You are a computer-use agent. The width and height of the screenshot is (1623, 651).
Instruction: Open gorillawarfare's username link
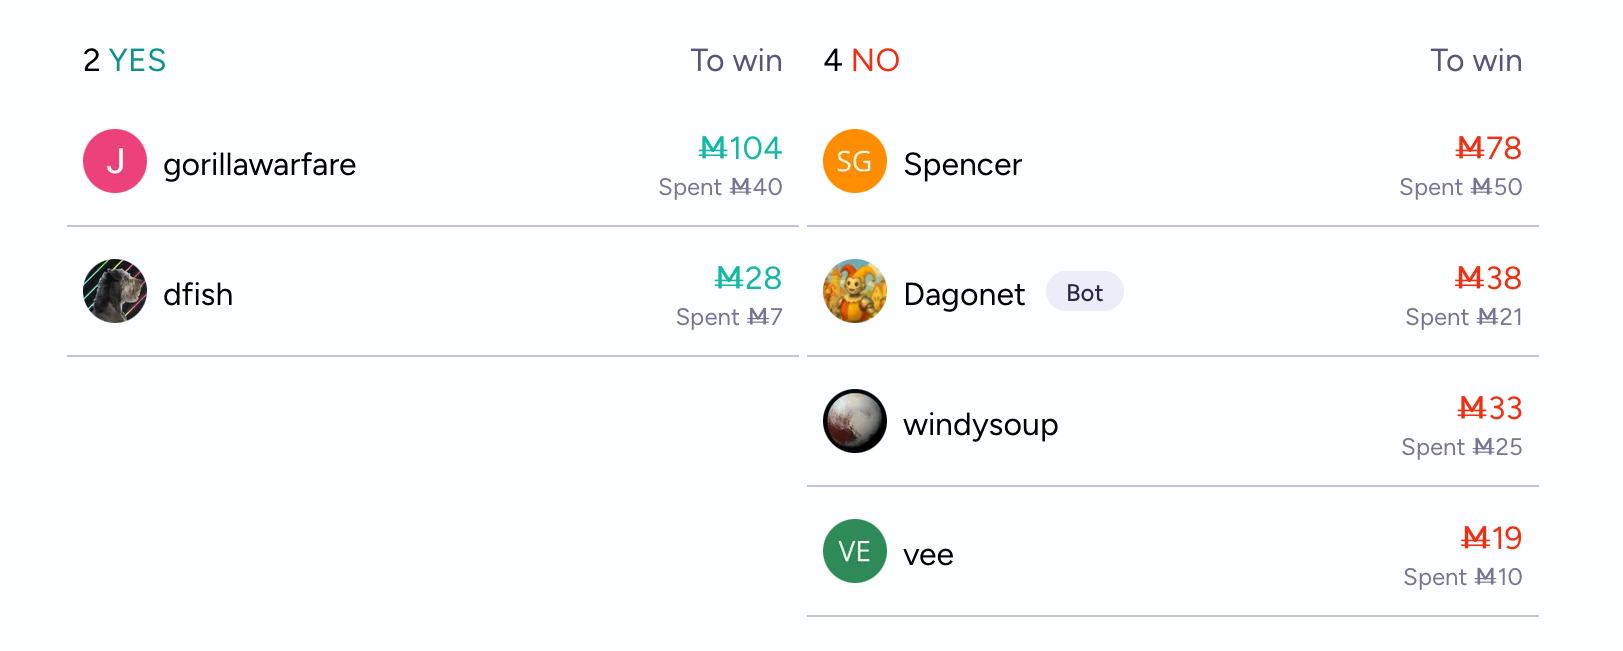[x=259, y=164]
